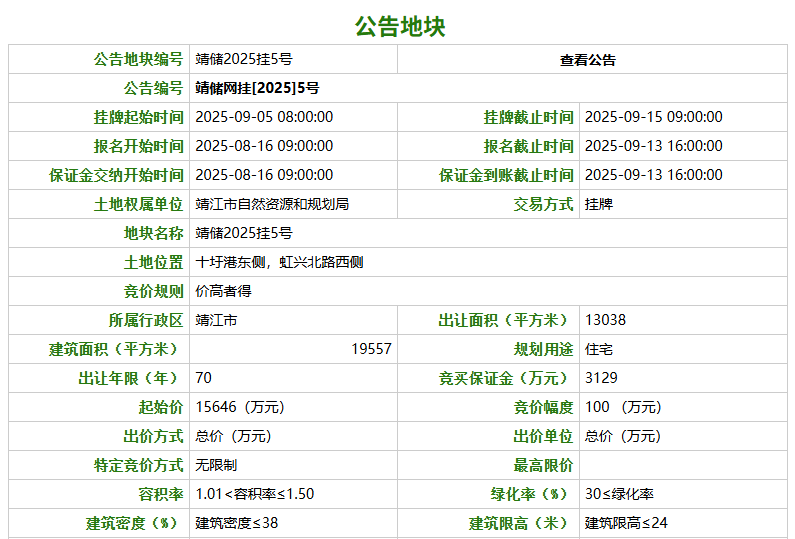795x539 pixels.
Task: Select green rate 30≤绿化率
Action: click(619, 494)
